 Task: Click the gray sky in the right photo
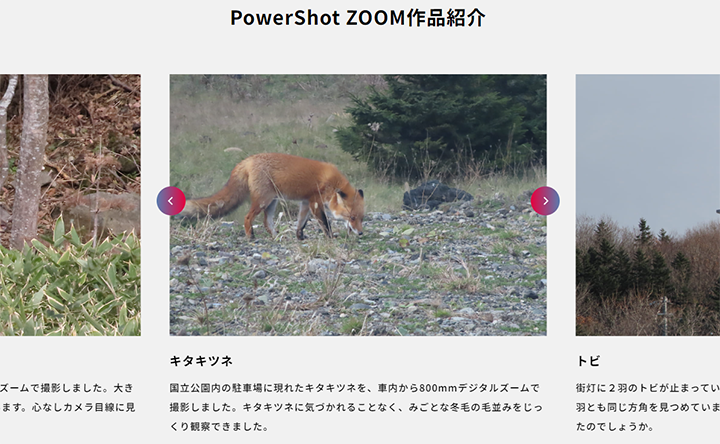point(645,147)
